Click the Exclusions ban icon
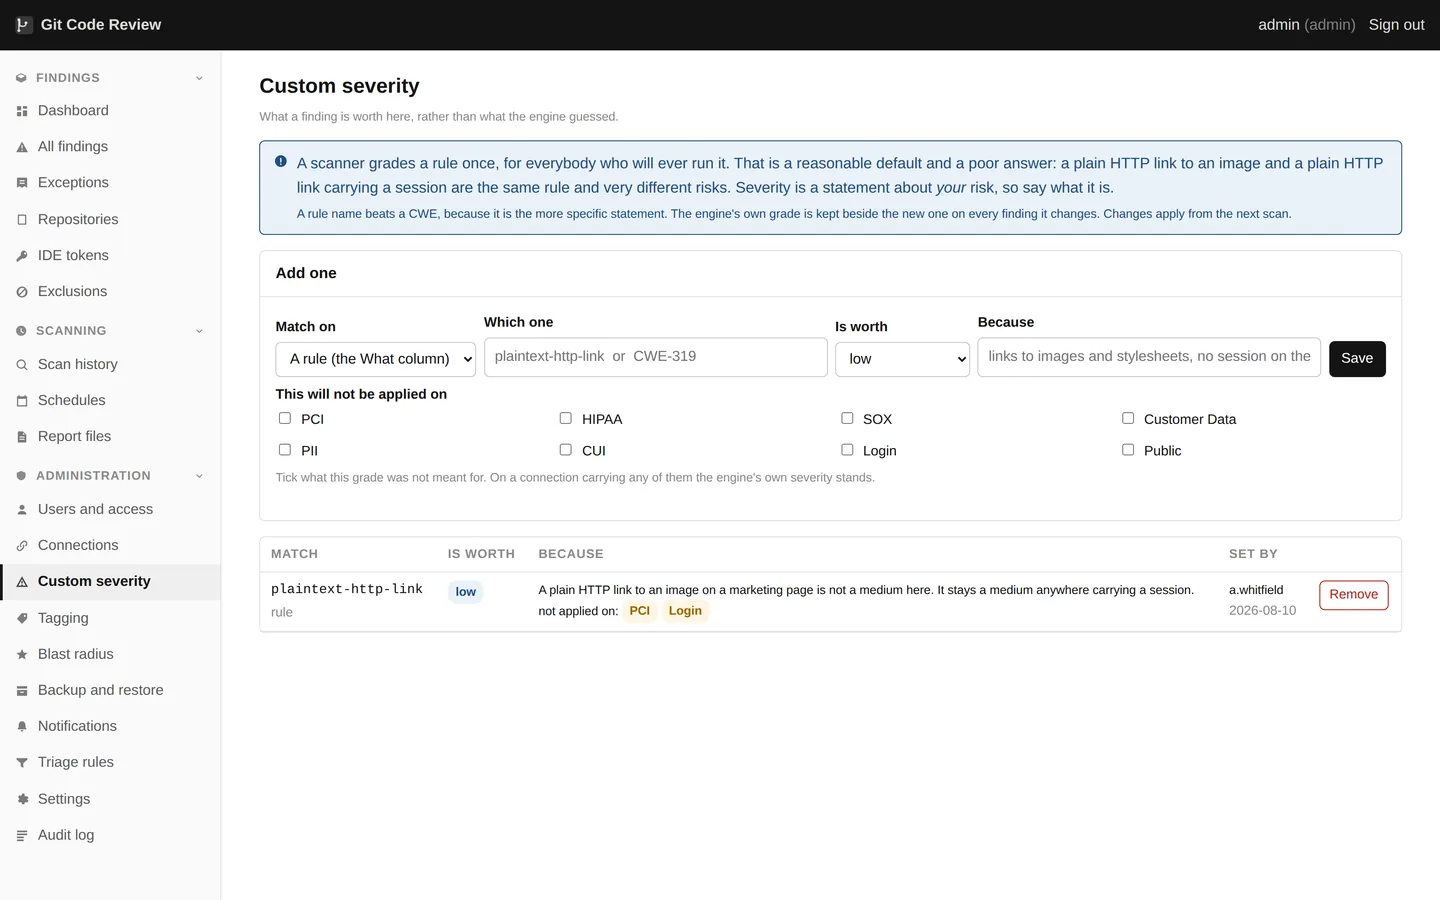The width and height of the screenshot is (1440, 900). (22, 292)
